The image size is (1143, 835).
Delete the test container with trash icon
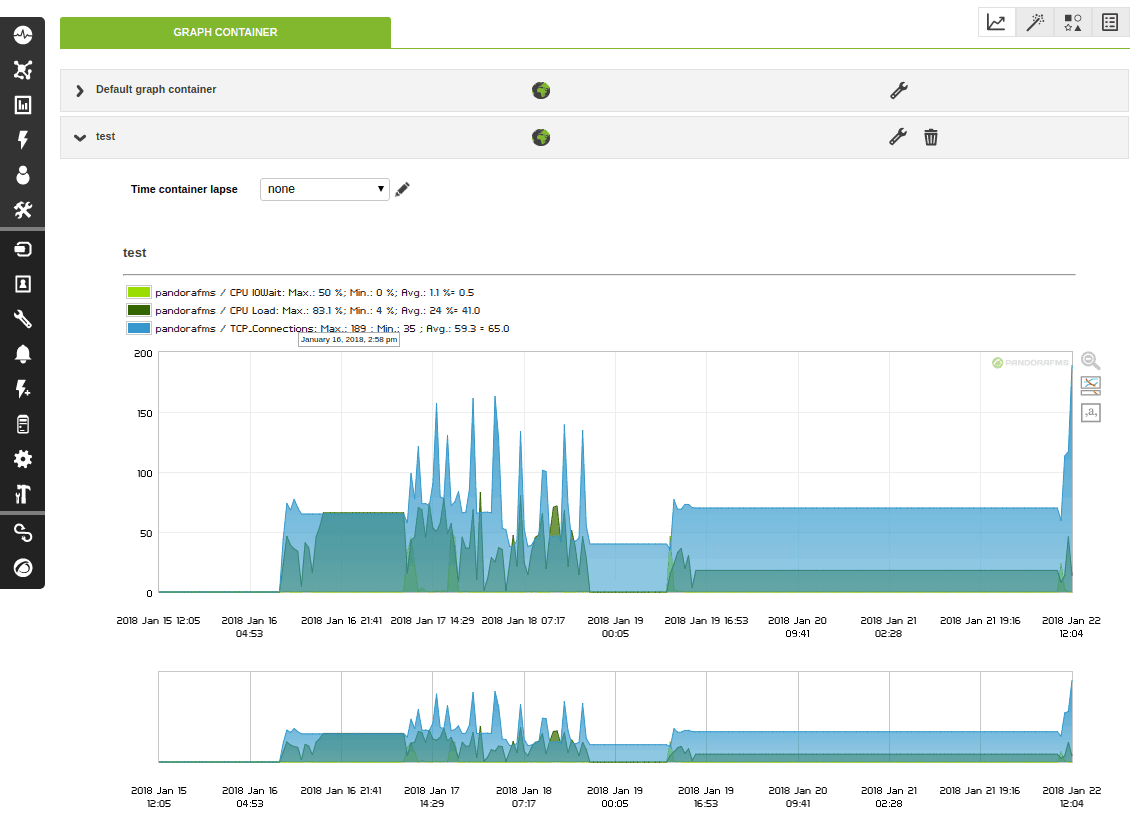[x=931, y=137]
